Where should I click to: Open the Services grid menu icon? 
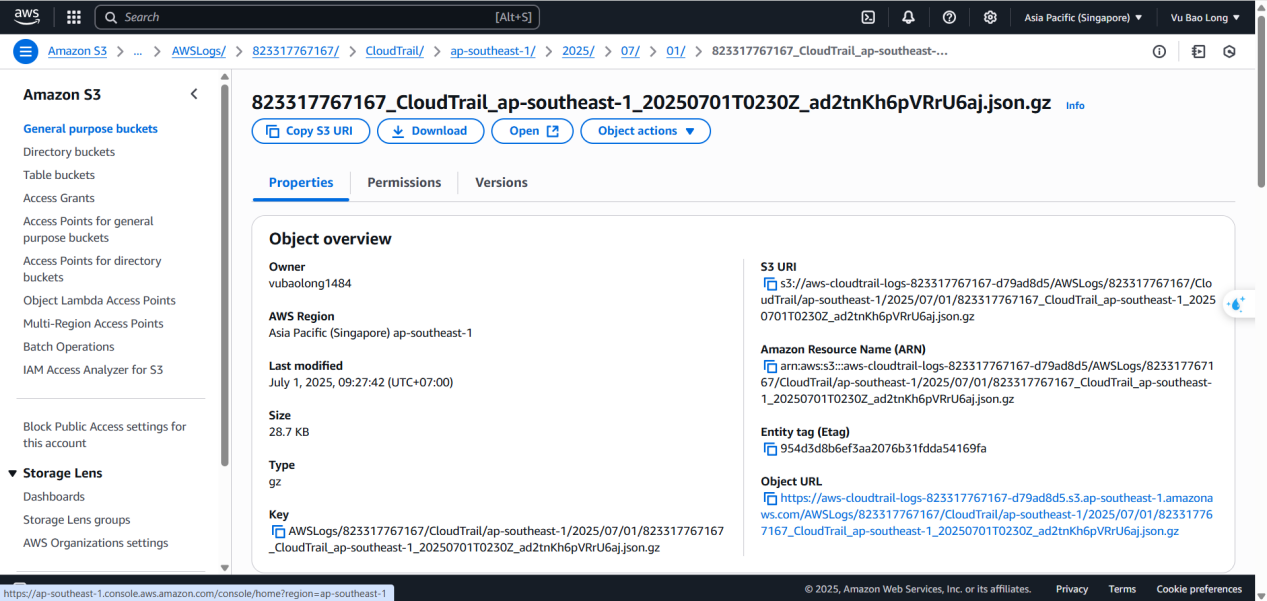click(74, 17)
